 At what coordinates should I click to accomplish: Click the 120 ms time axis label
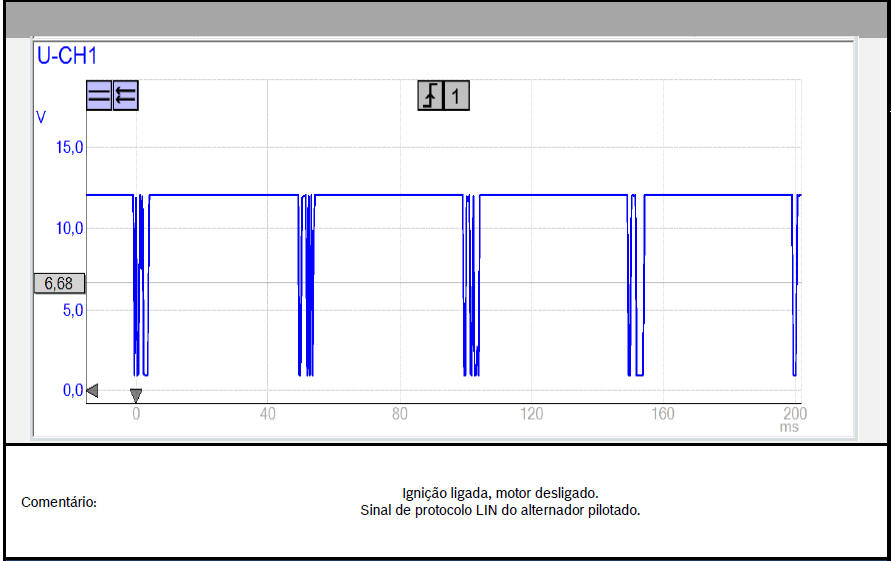(531, 413)
